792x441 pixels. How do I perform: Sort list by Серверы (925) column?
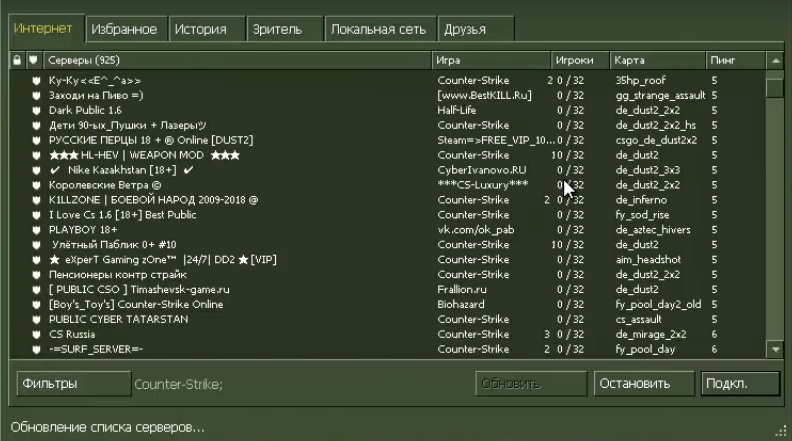tap(237, 60)
